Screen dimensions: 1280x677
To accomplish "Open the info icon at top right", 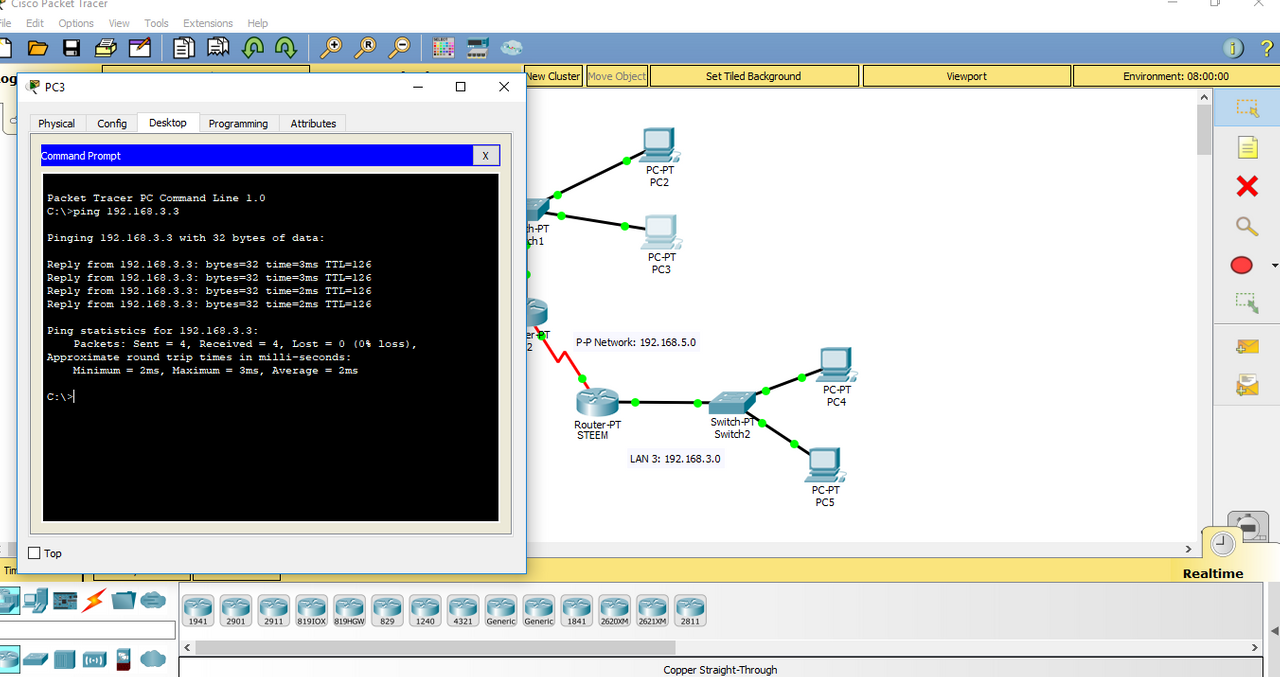I will [x=1234, y=48].
